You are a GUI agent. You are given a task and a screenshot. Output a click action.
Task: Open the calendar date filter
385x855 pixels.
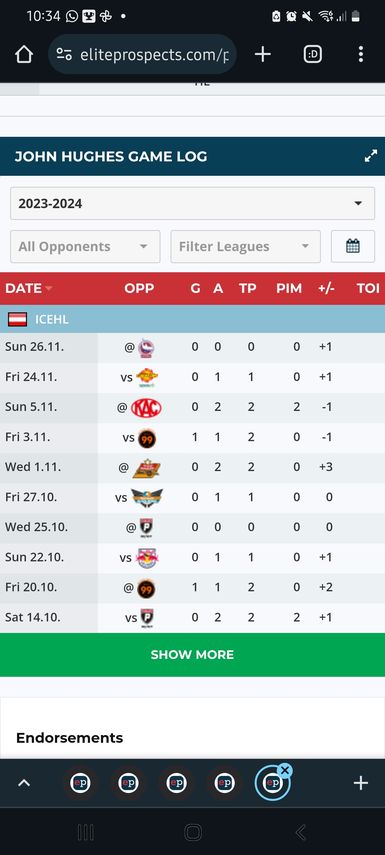point(353,246)
